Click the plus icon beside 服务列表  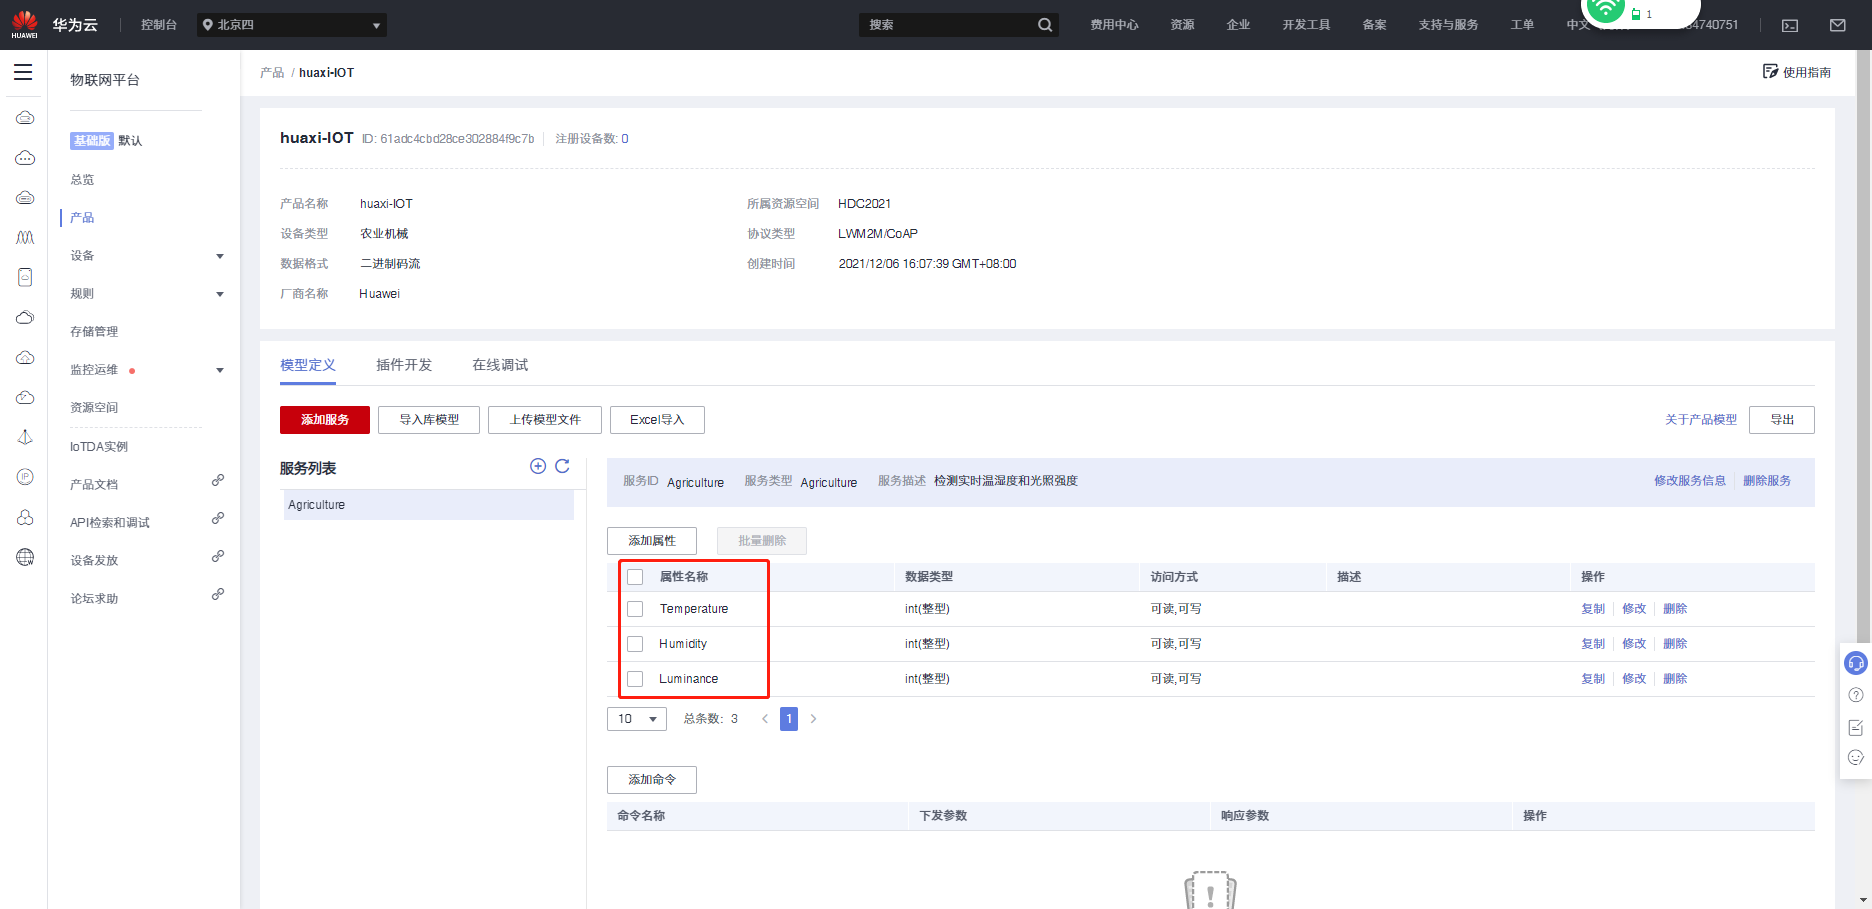(538, 466)
